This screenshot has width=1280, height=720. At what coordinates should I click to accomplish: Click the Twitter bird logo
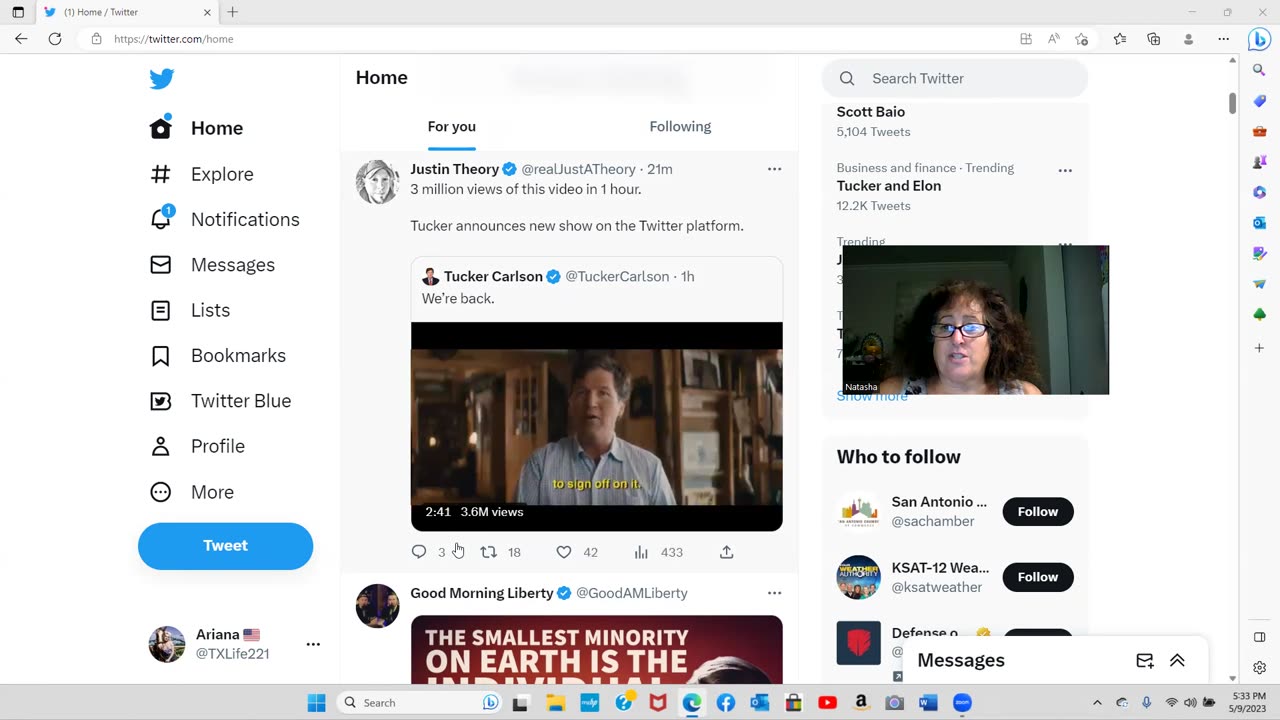[x=162, y=79]
